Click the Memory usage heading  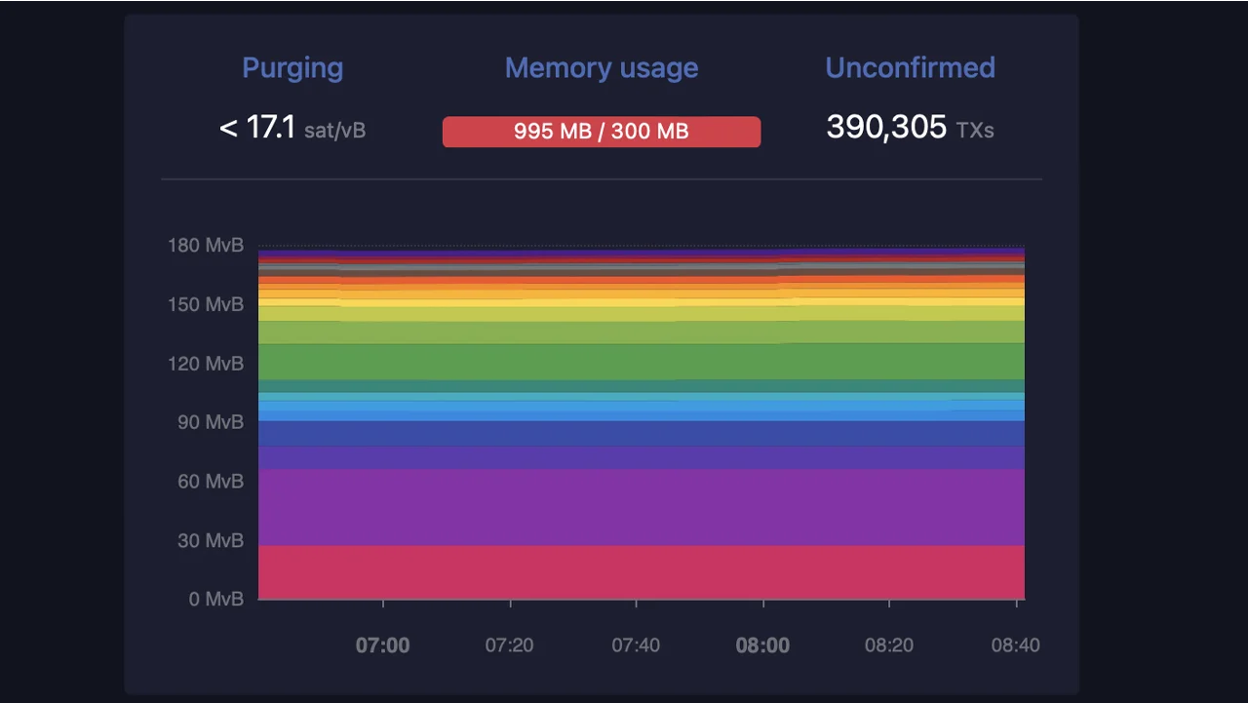601,68
